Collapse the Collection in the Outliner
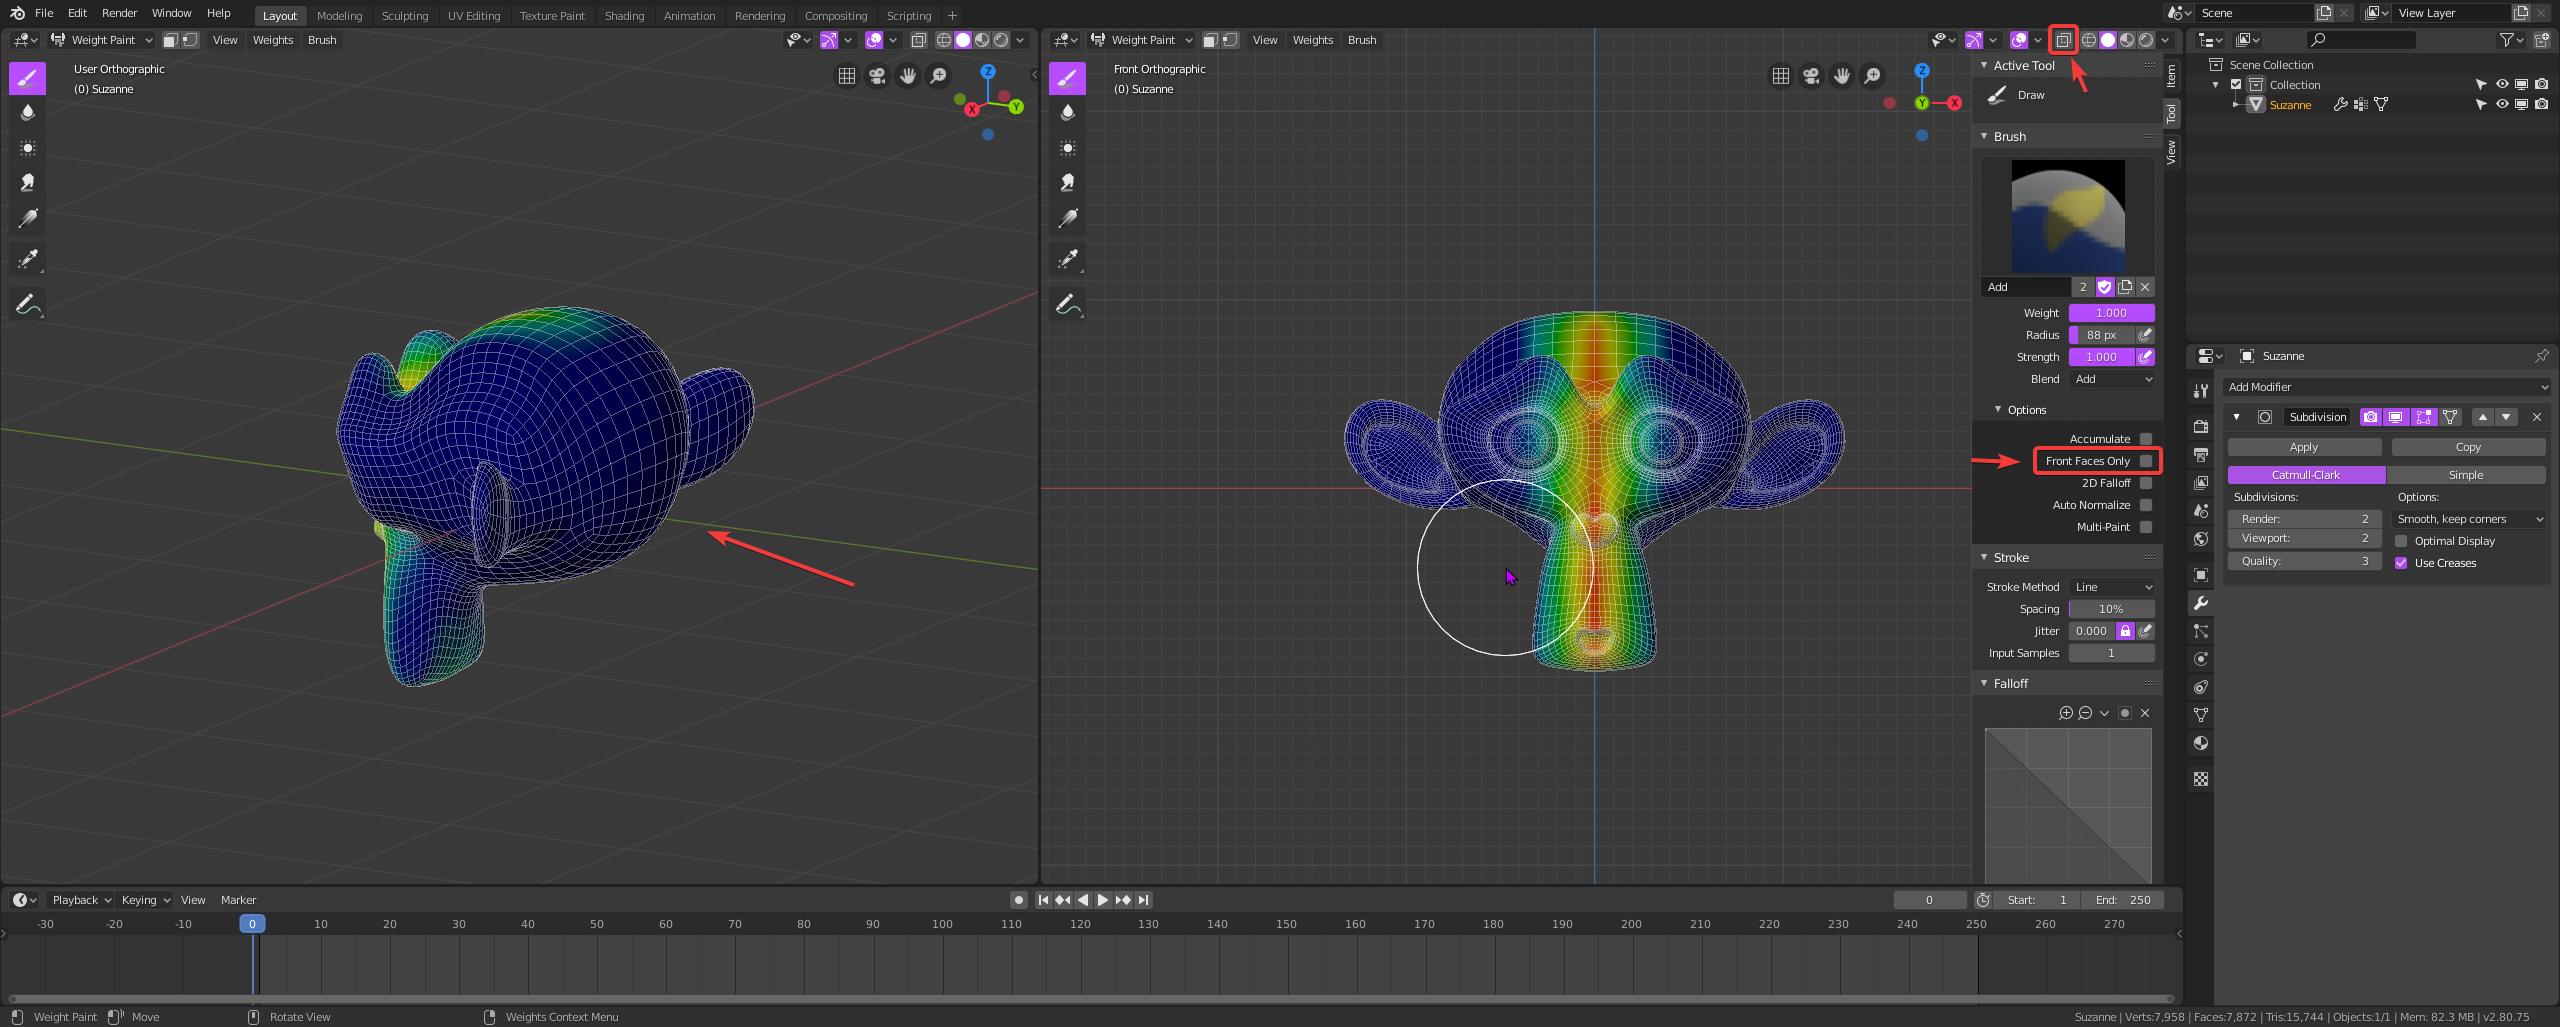 pos(2215,84)
